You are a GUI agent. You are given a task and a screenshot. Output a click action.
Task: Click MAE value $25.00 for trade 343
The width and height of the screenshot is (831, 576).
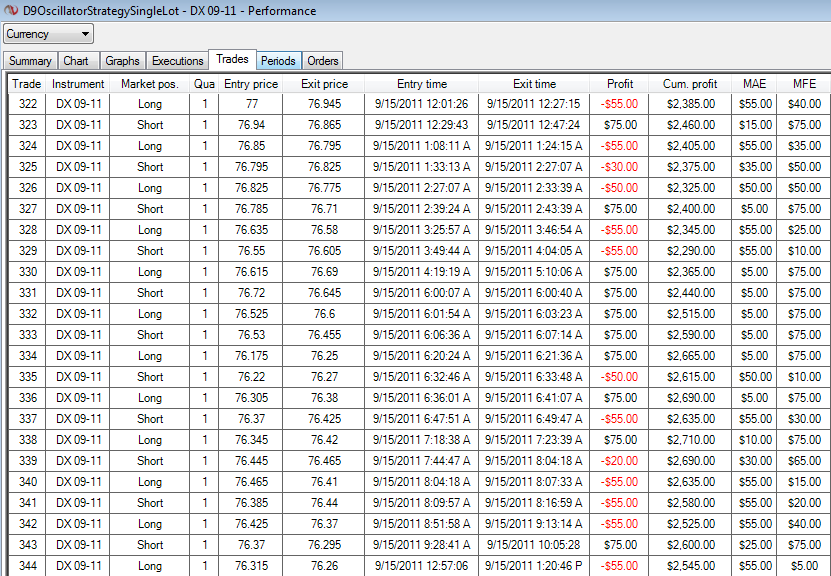pyautogui.click(x=755, y=545)
